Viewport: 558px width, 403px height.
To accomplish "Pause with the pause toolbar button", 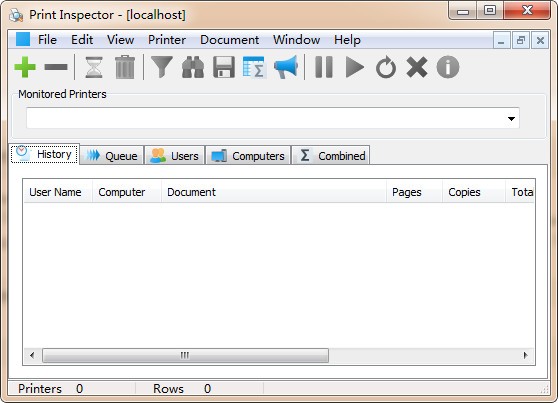I will 324,67.
